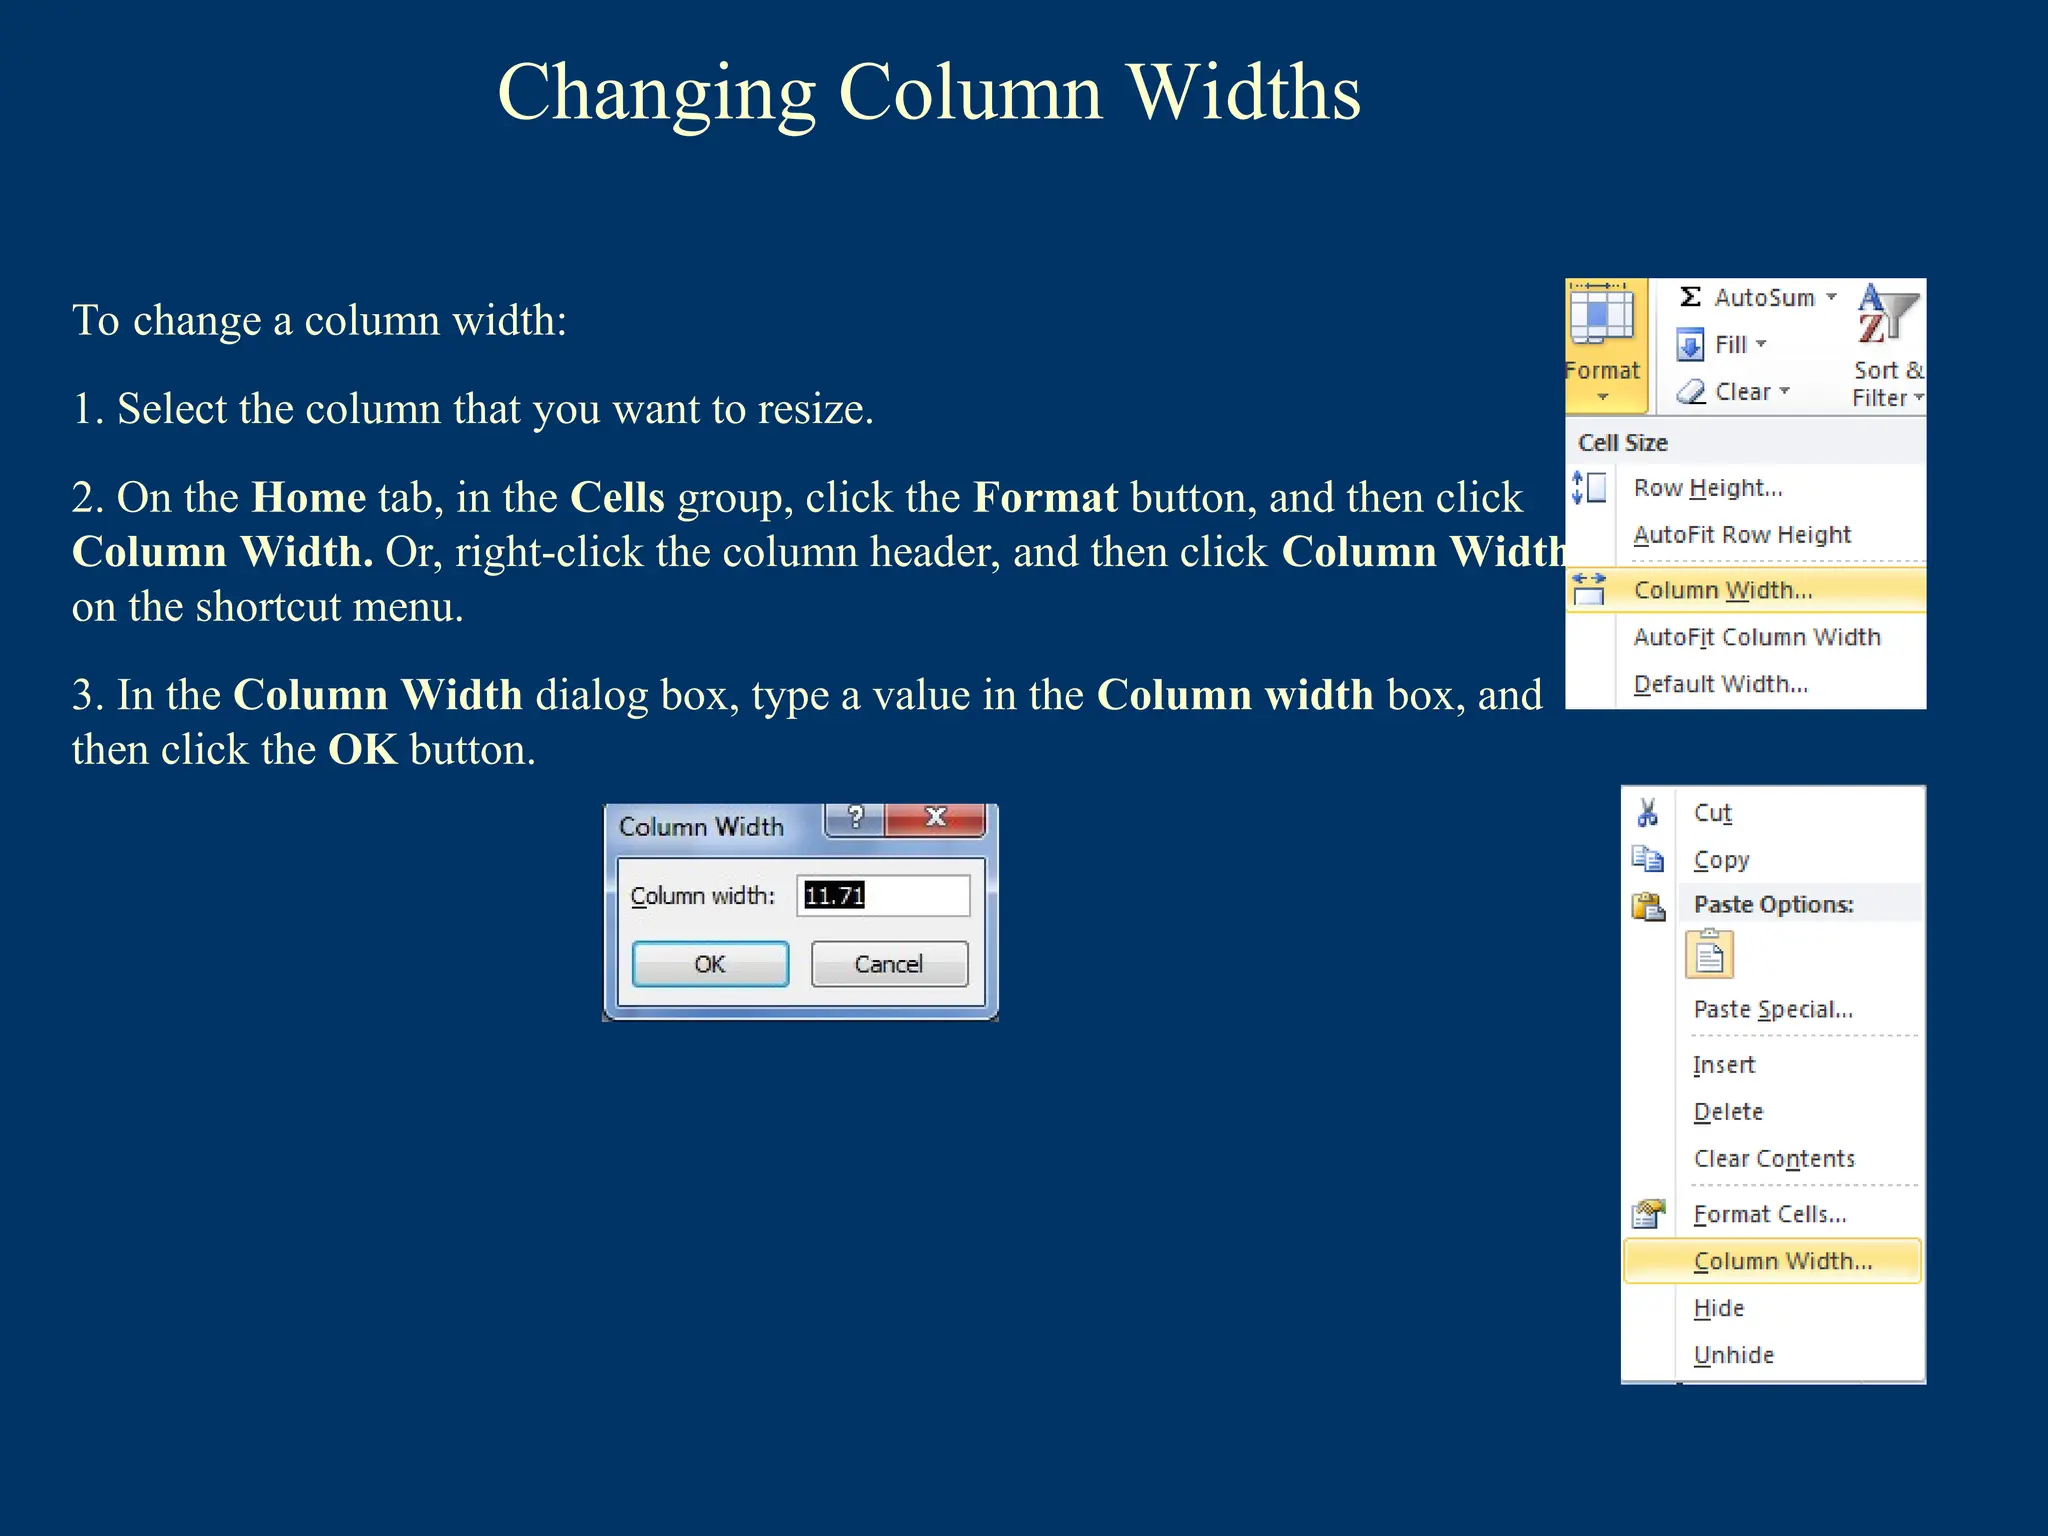This screenshot has height=1536, width=2048.
Task: Click the help question mark in dialog
Action: pos(855,819)
